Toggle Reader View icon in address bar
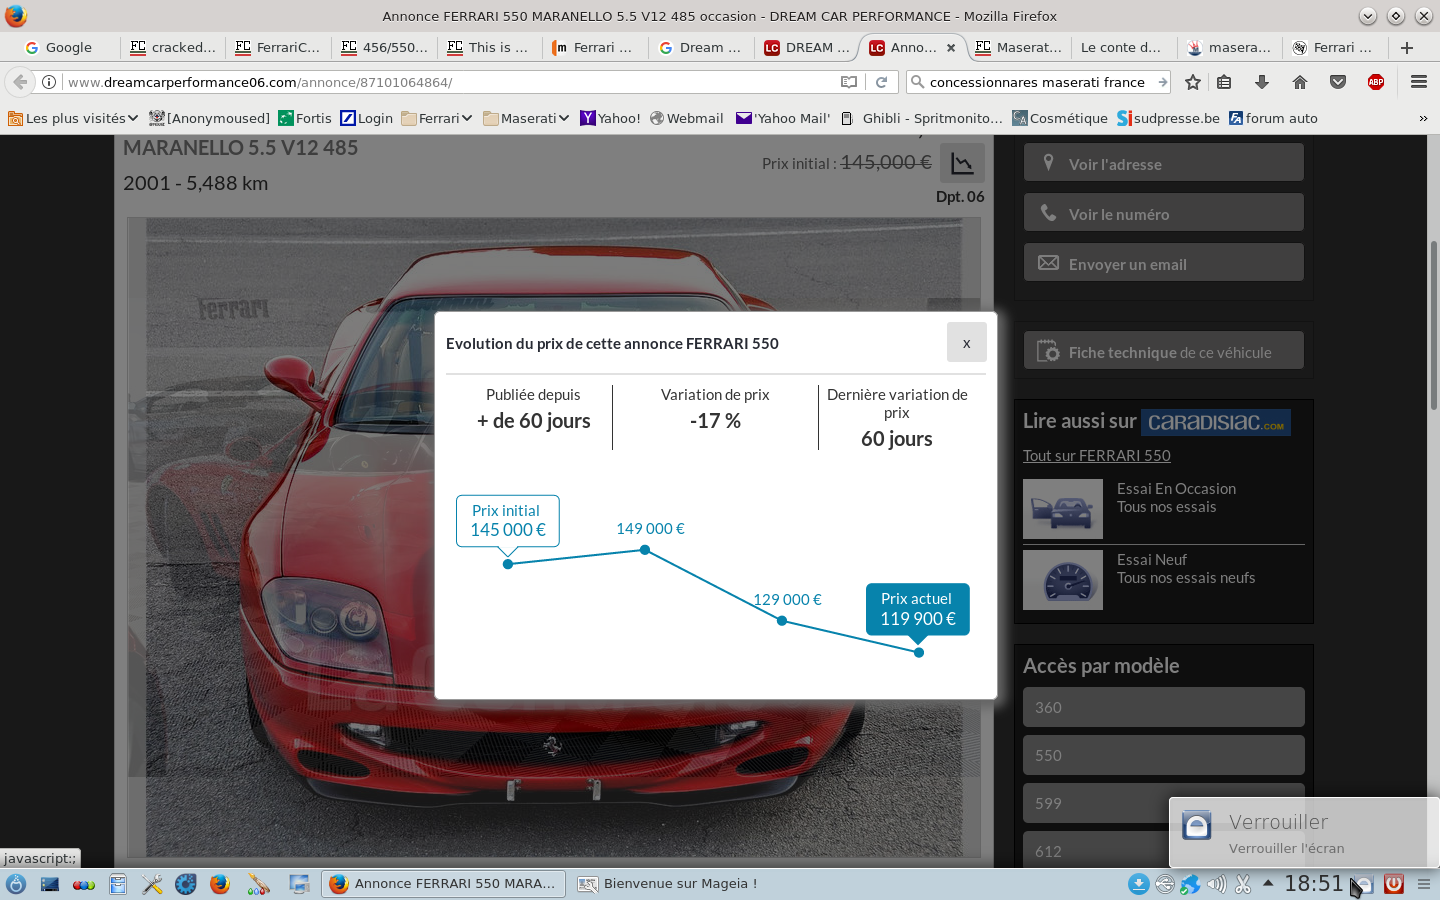1440x900 pixels. point(849,82)
